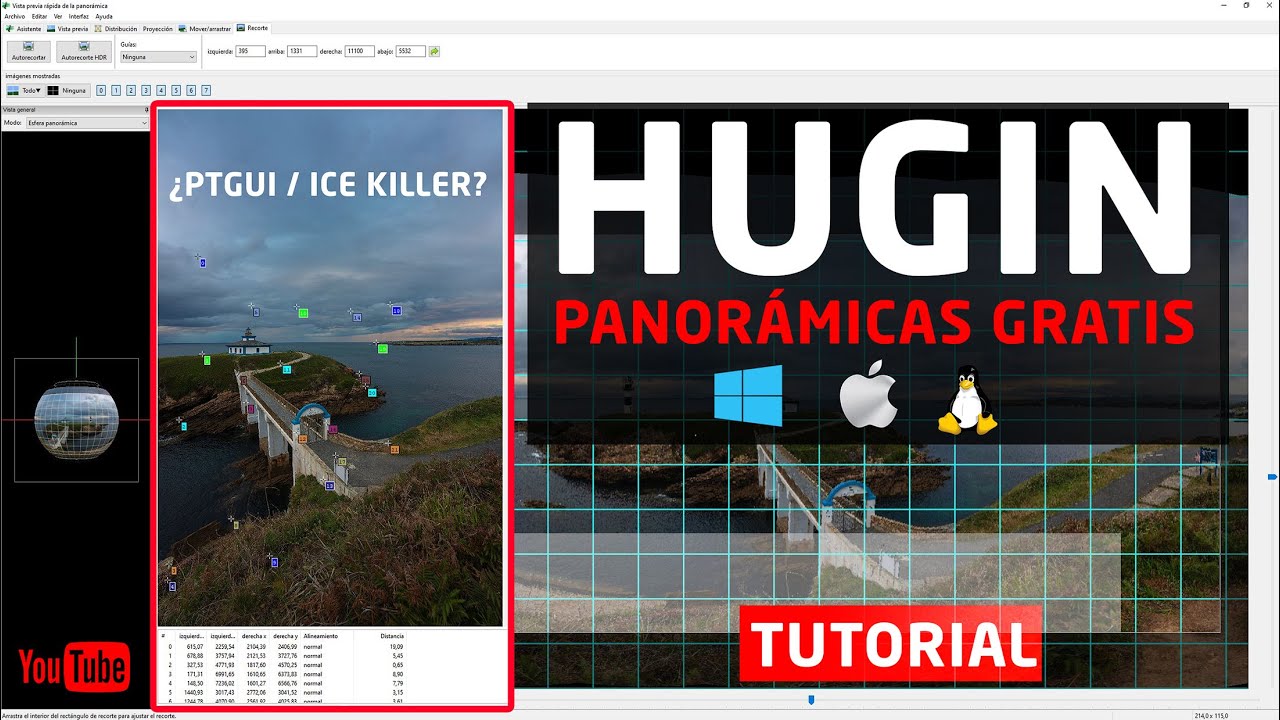Open the Modo dropdown showing Esfera panorámica
The height and width of the screenshot is (720, 1280).
86,123
